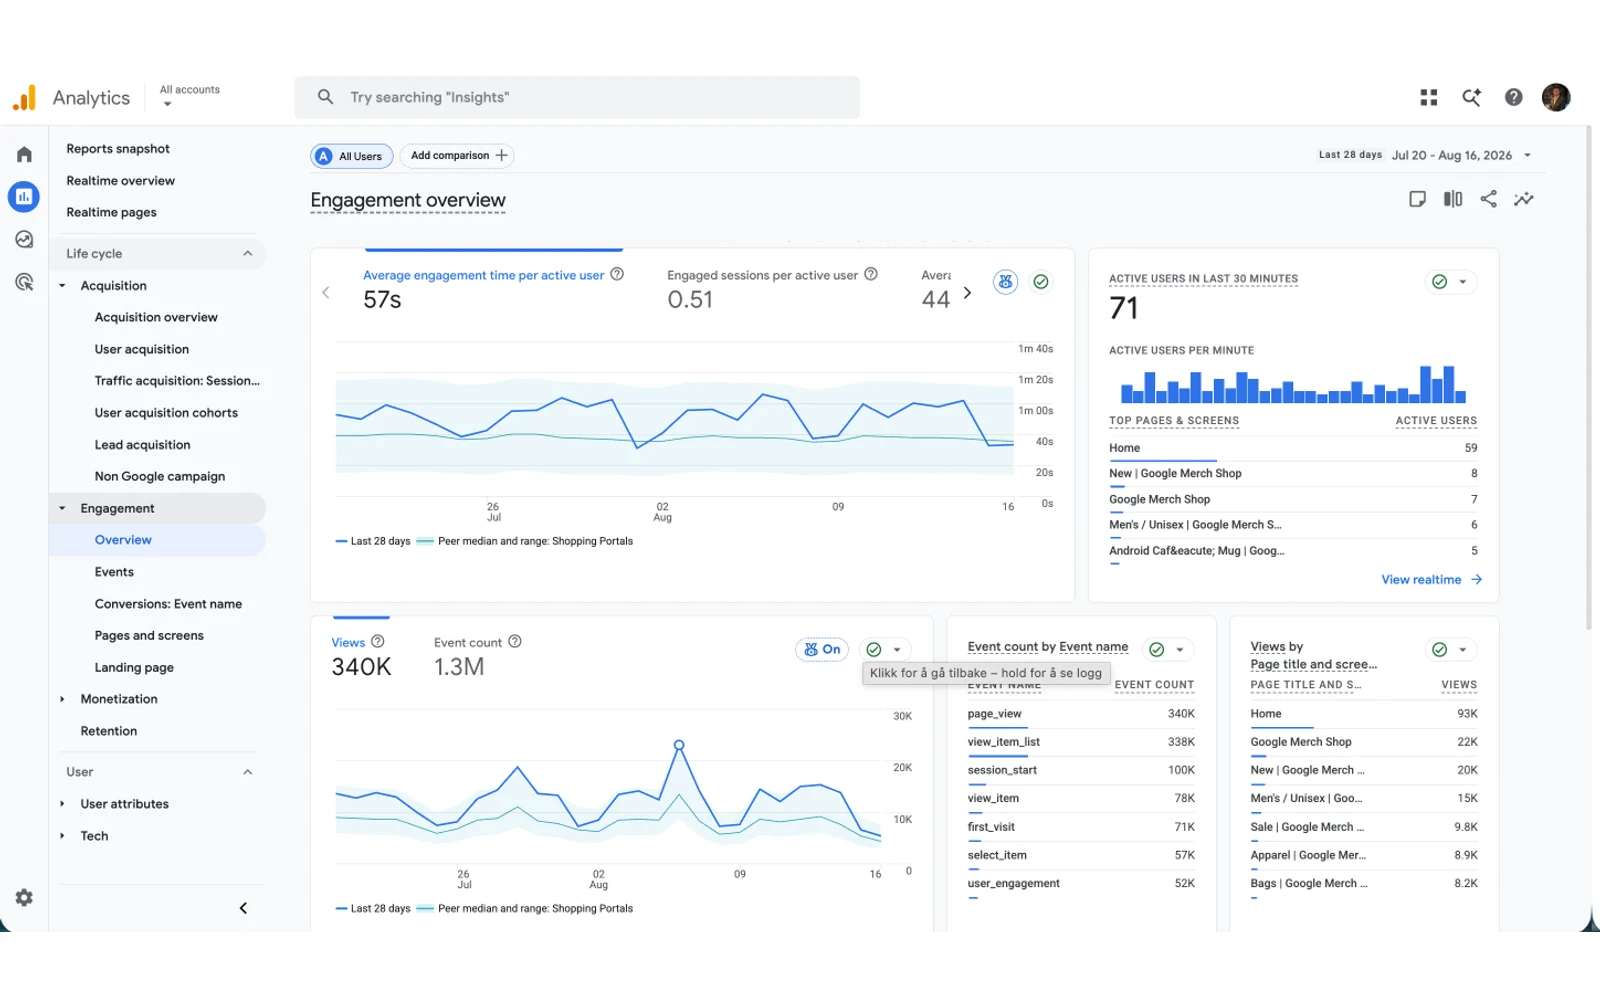
Task: Go to next metric with right chevron
Action: tap(967, 293)
